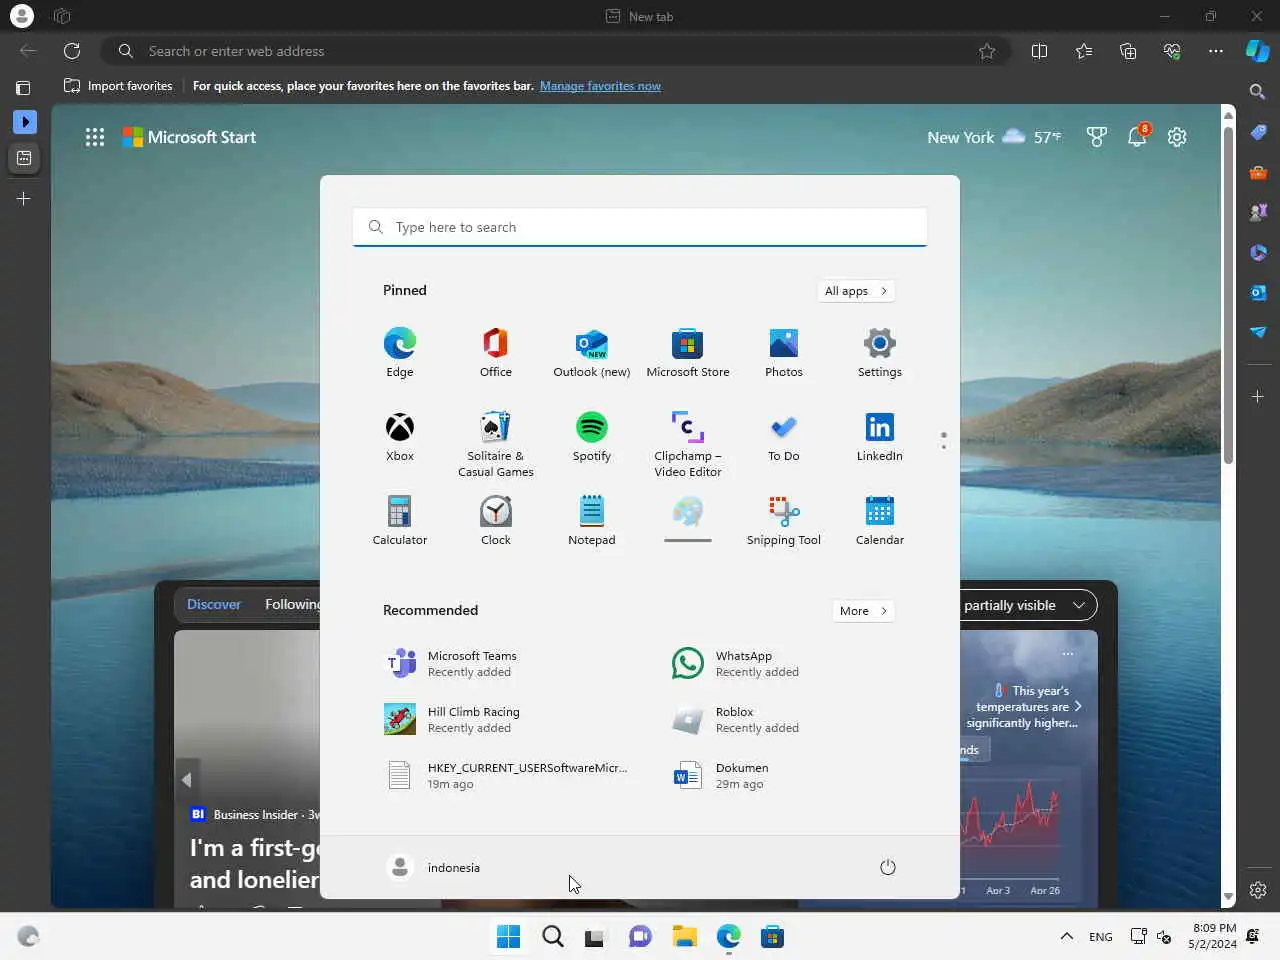1280x960 pixels.
Task: Open recommended Hill Climb Racing
Action: [x=510, y=720]
